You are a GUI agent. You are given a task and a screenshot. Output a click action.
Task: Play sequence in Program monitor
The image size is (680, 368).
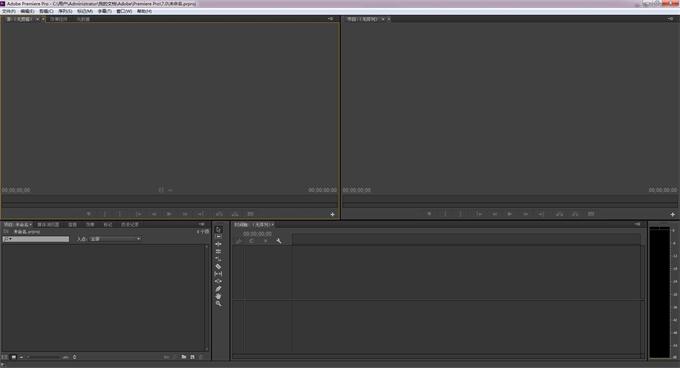pos(510,214)
